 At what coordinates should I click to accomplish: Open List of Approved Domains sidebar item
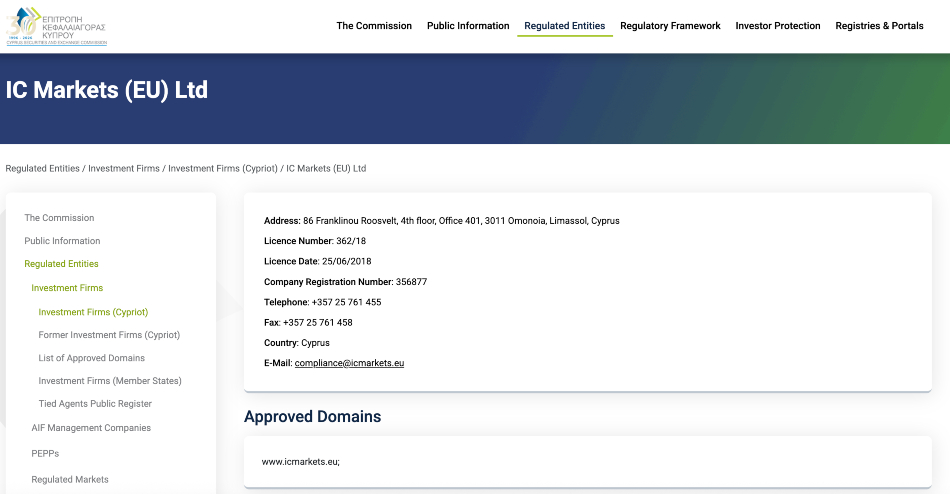click(91, 358)
